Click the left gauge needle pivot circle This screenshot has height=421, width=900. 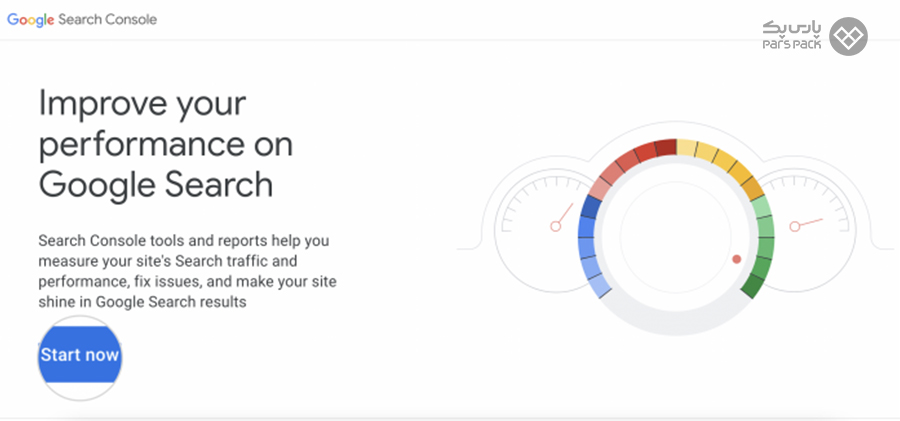tap(555, 226)
